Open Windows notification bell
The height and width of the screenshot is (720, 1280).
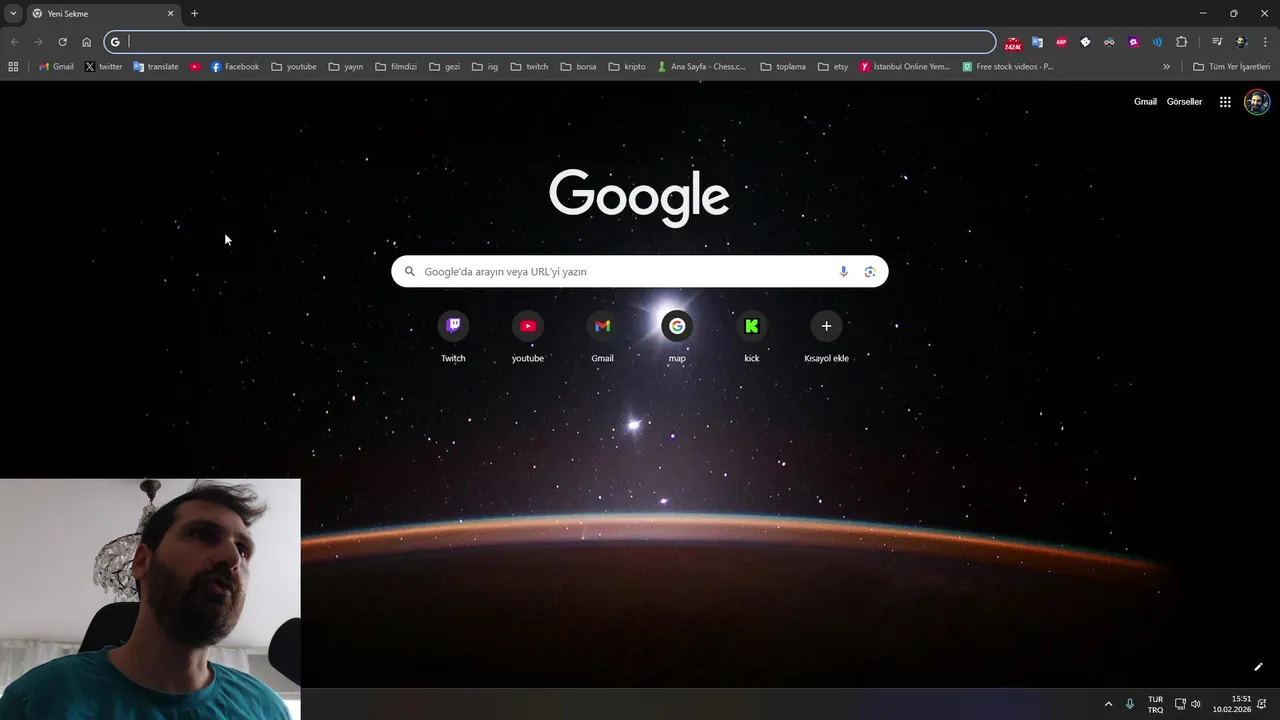pos(1262,704)
